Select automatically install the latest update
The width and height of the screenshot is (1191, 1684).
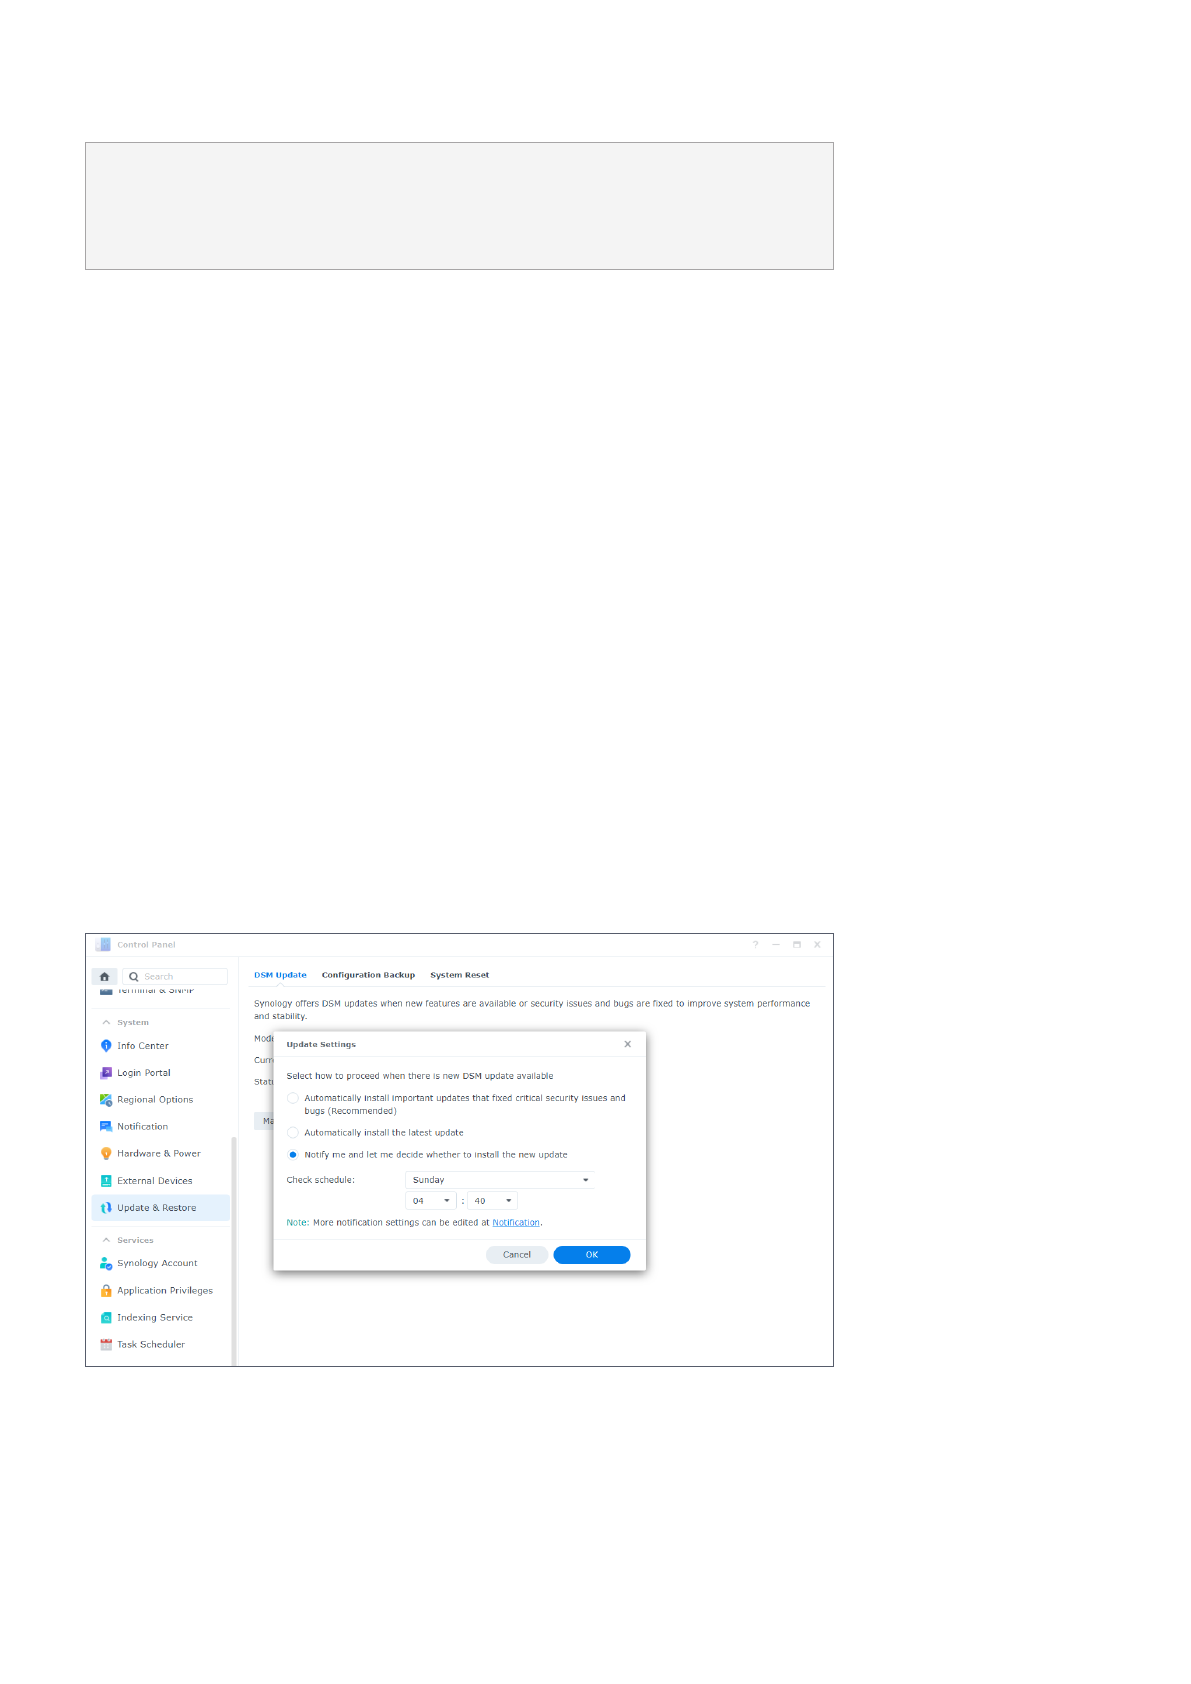click(293, 1133)
